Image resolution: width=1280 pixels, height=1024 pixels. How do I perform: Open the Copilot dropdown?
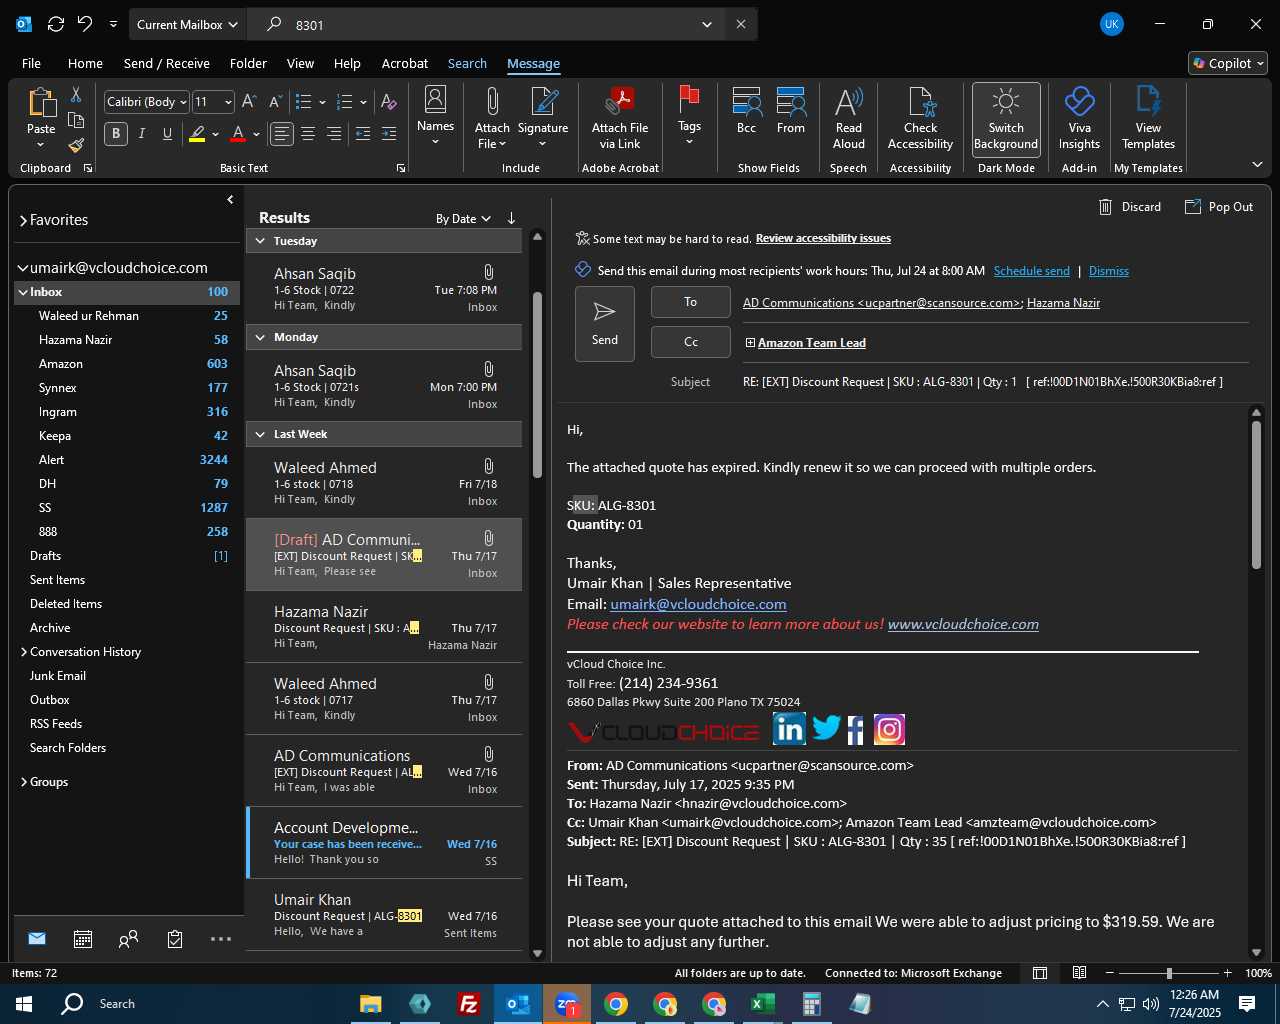(x=1228, y=63)
